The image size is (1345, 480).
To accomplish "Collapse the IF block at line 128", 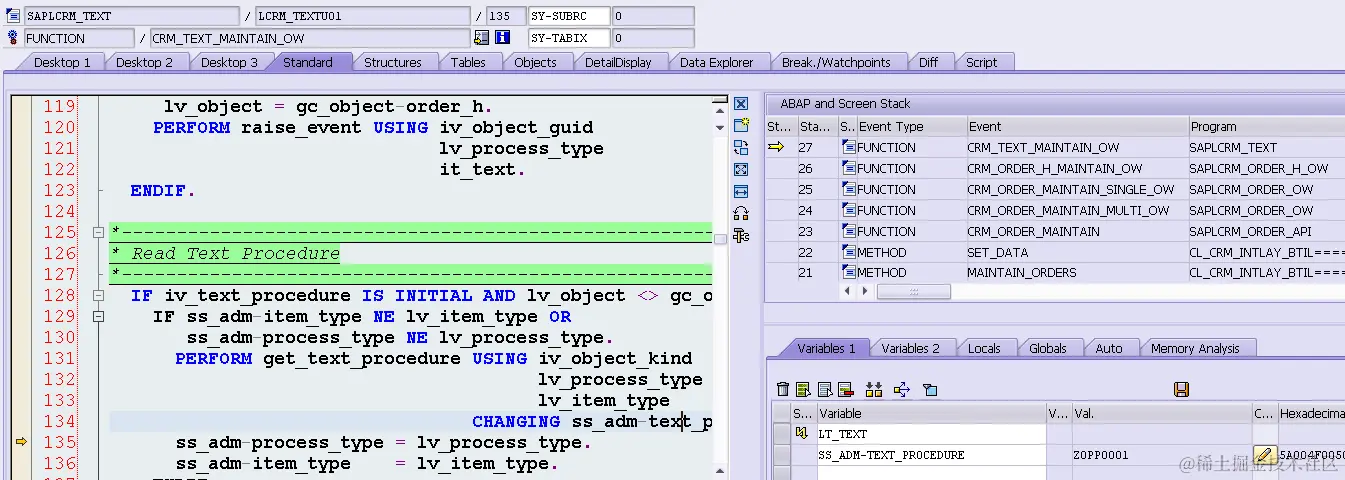I will [x=98, y=296].
